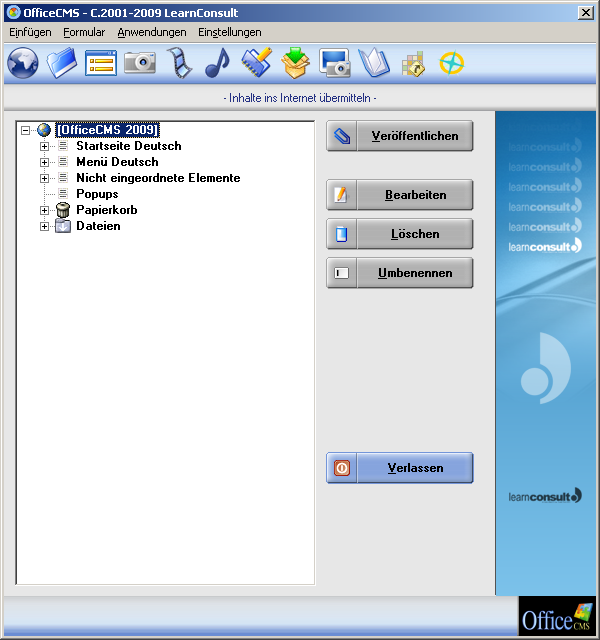Select the [OfficeCMS 2009] root item
This screenshot has width=600, height=640.
[107, 130]
